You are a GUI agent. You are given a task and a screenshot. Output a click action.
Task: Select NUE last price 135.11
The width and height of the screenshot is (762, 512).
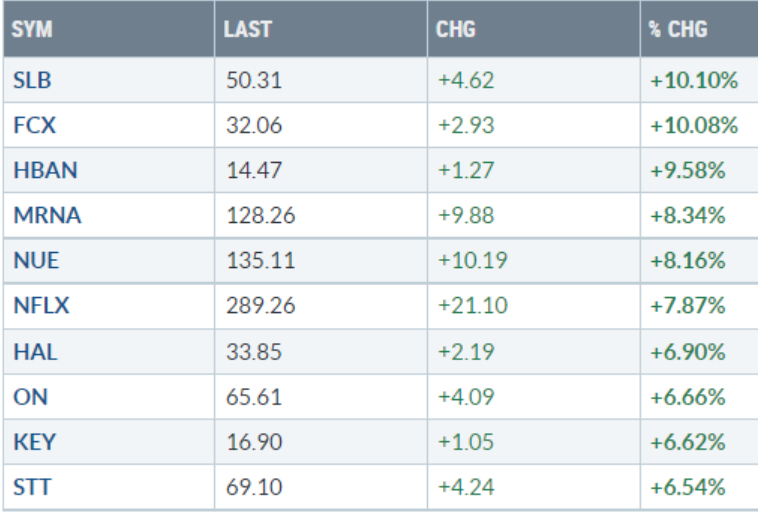260,261
